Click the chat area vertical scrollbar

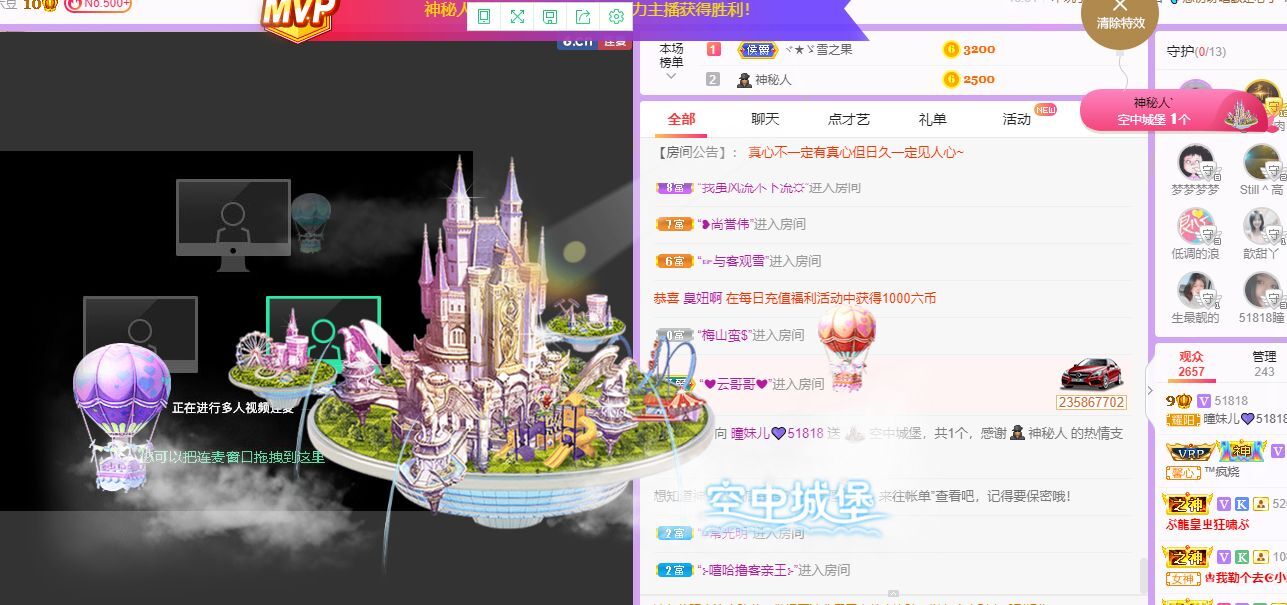click(1143, 576)
